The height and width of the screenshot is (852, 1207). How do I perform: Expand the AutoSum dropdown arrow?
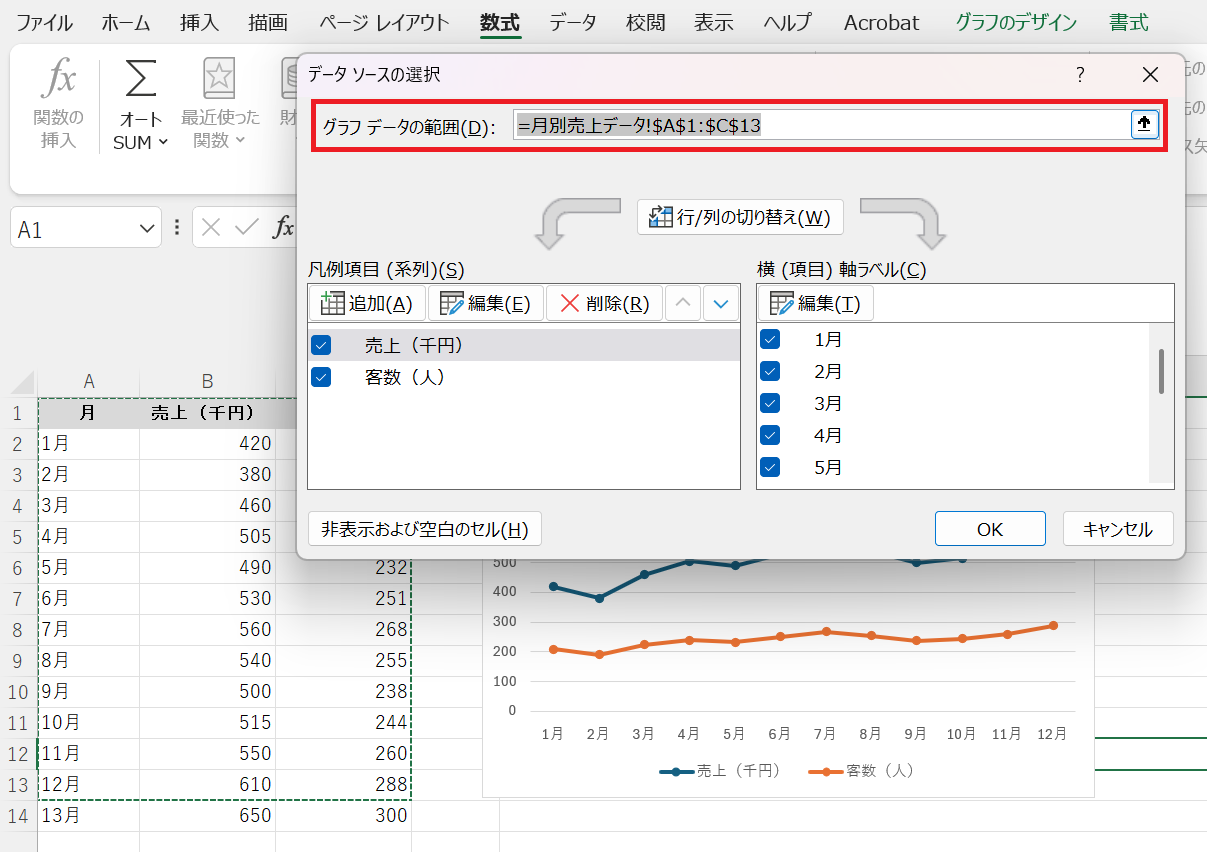pos(163,142)
